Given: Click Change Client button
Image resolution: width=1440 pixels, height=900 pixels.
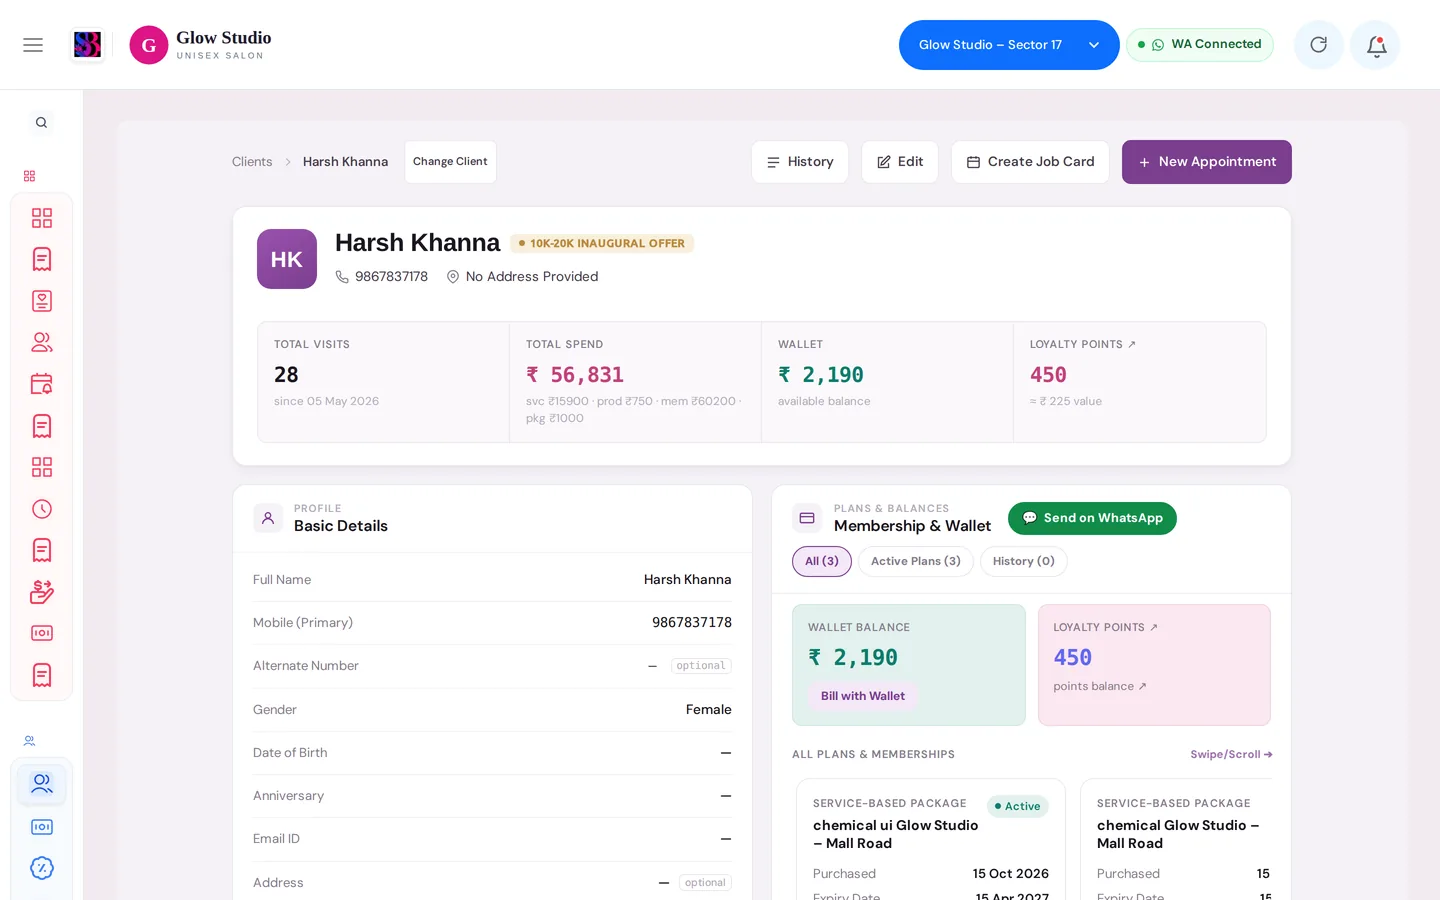Looking at the screenshot, I should (450, 162).
